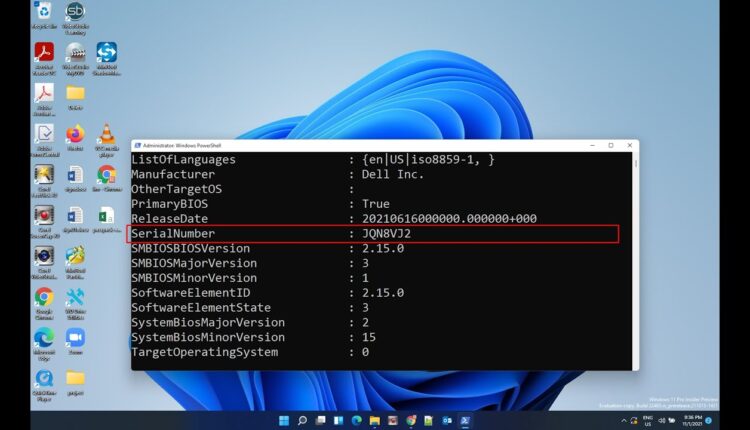Click the TargetOperatingSystem property label
This screenshot has width=750, height=430.
(x=205, y=352)
